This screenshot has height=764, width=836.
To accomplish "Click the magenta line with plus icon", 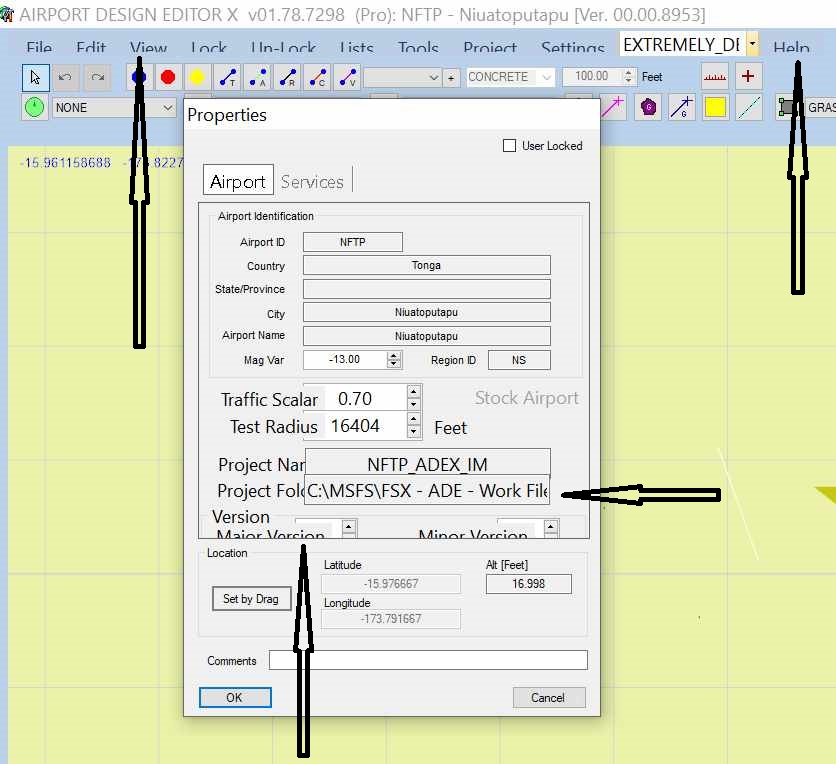I will [x=613, y=108].
